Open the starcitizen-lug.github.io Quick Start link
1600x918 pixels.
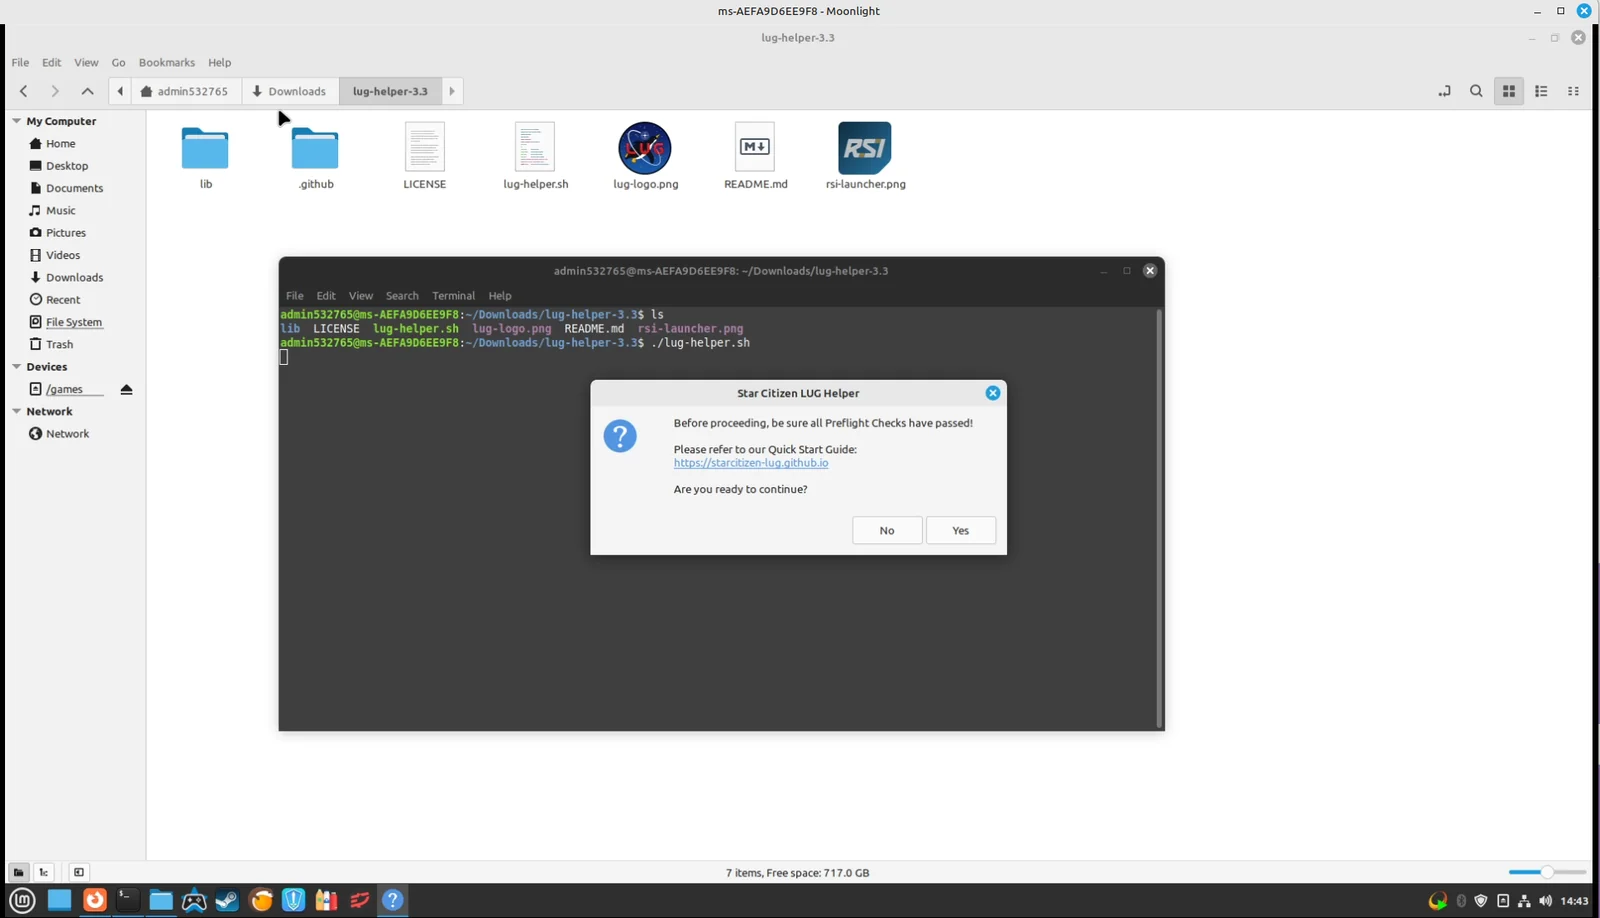click(751, 463)
